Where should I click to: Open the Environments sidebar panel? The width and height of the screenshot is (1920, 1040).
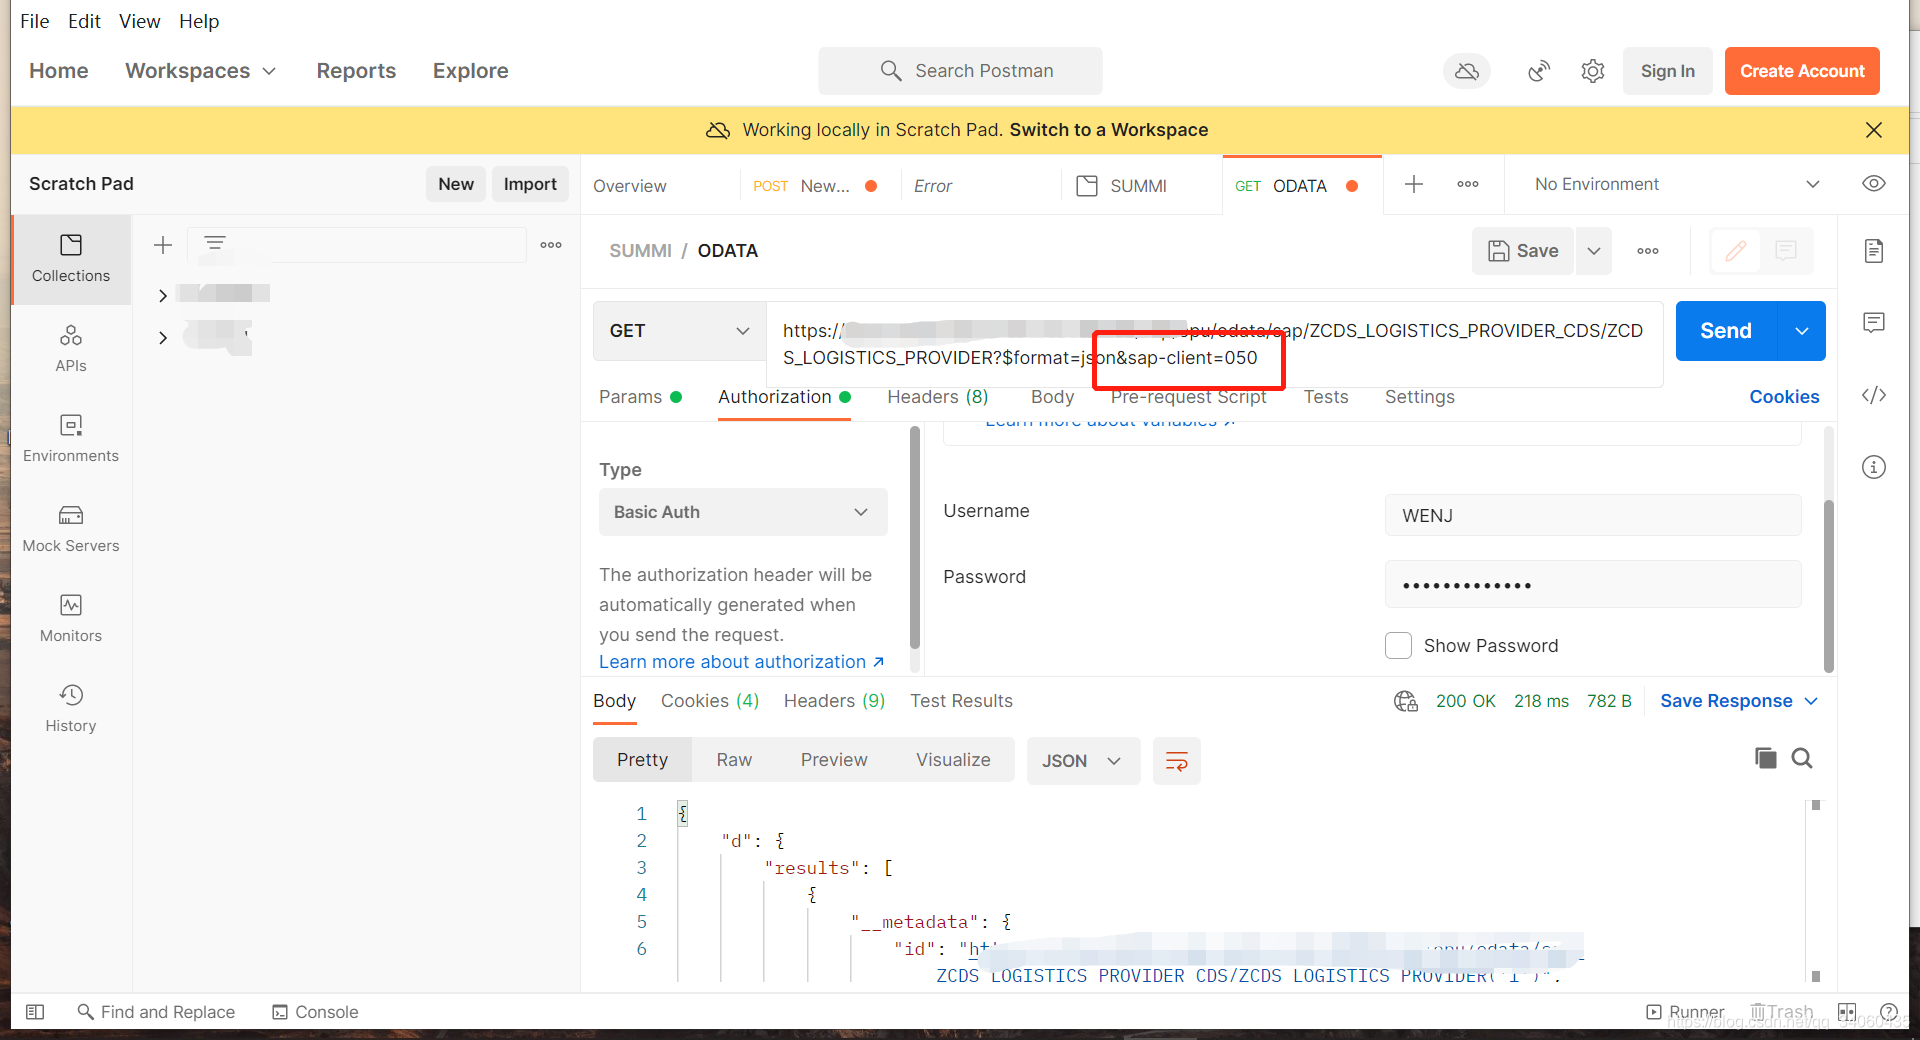pos(71,438)
